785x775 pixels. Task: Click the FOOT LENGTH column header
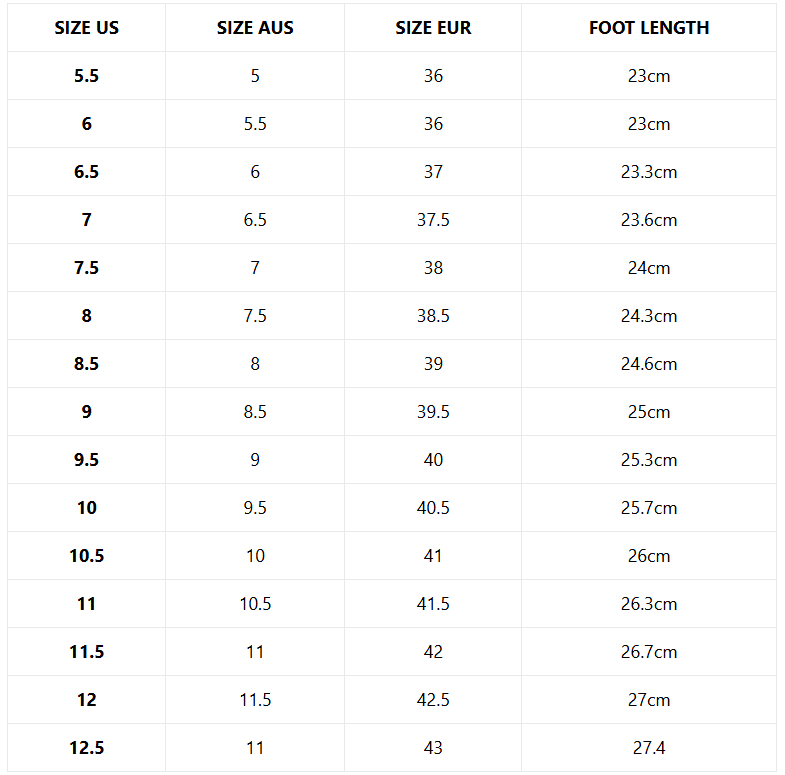pyautogui.click(x=649, y=28)
